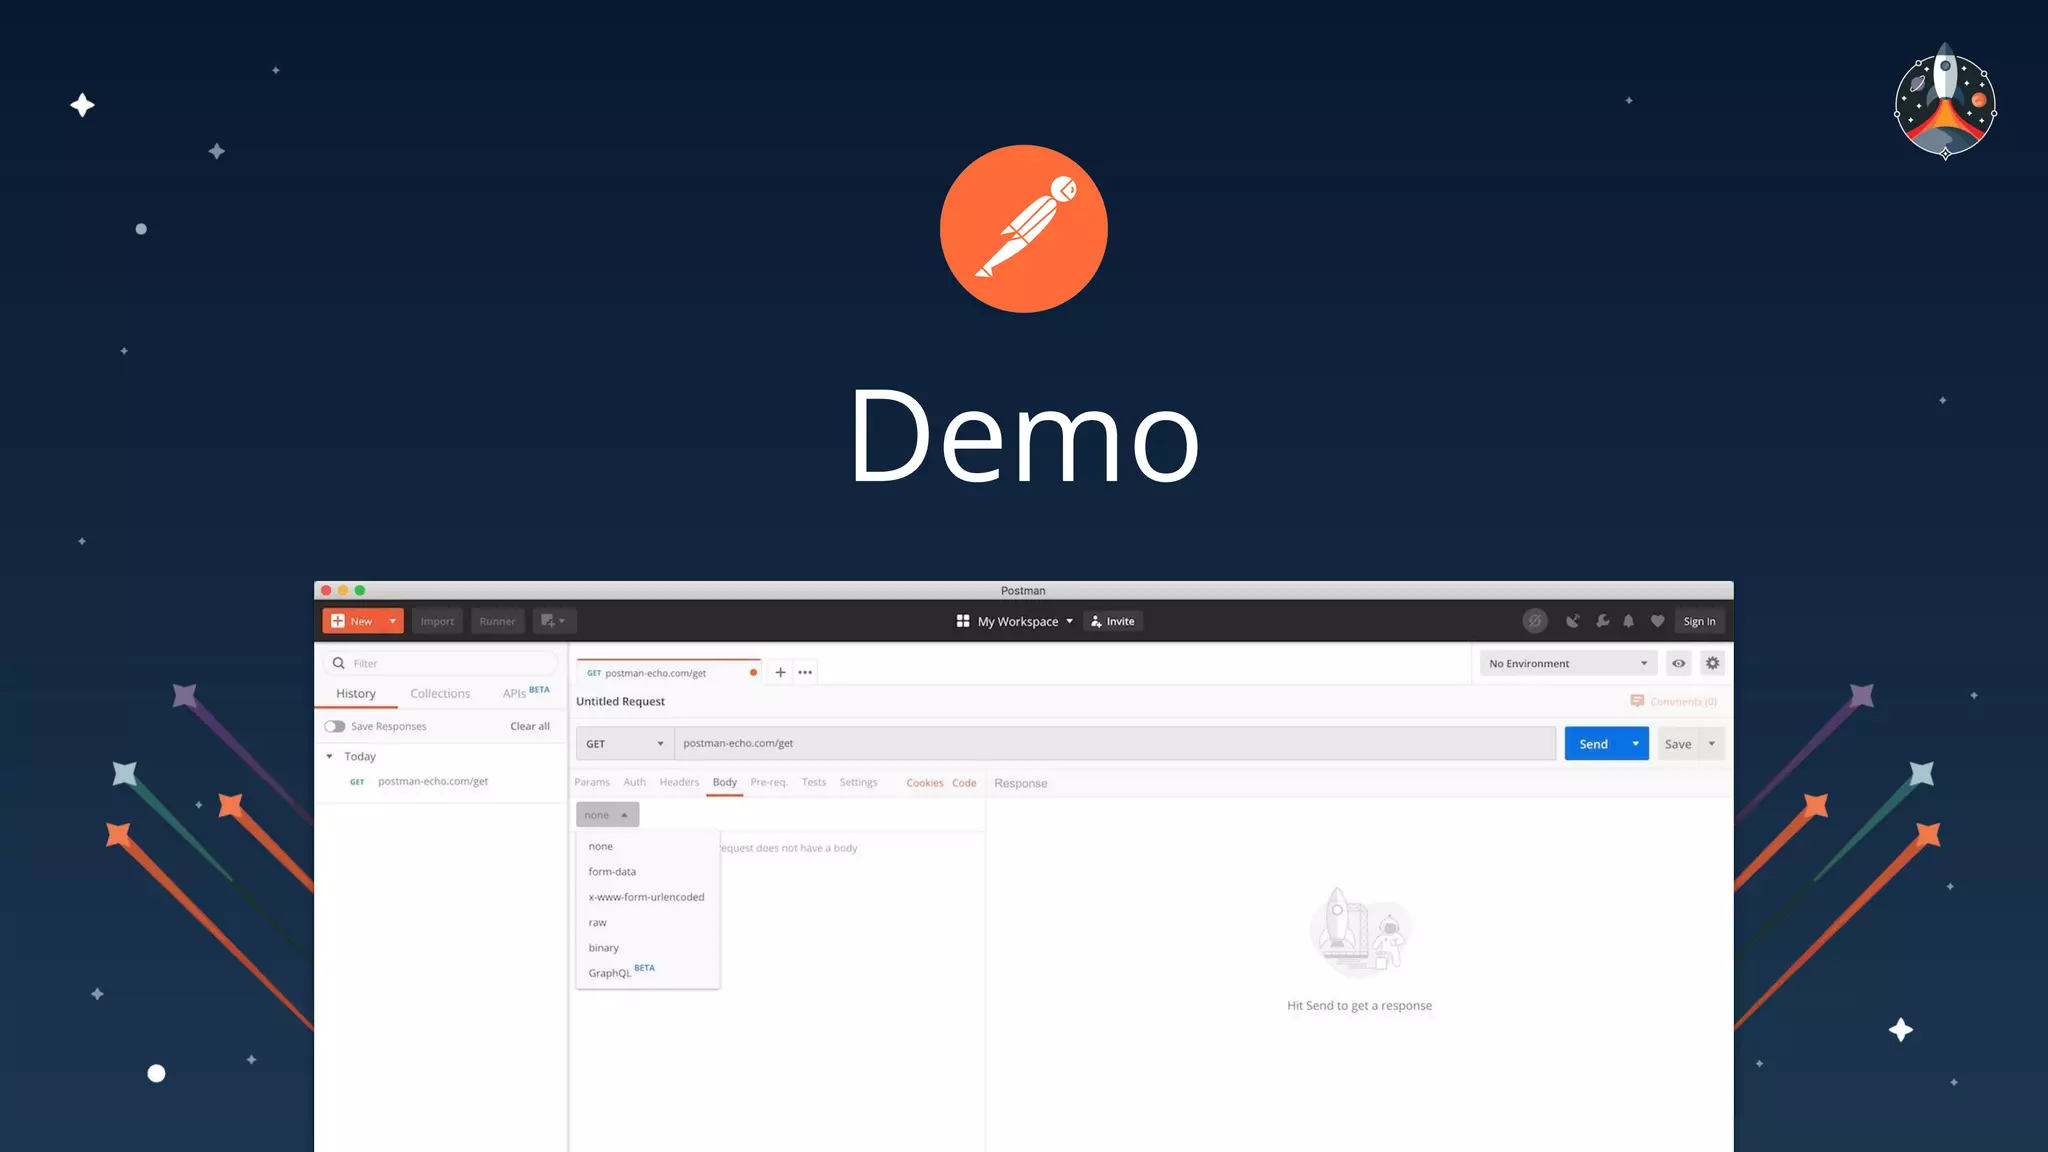
Task: Open the Save dropdown arrow
Action: click(x=1712, y=743)
